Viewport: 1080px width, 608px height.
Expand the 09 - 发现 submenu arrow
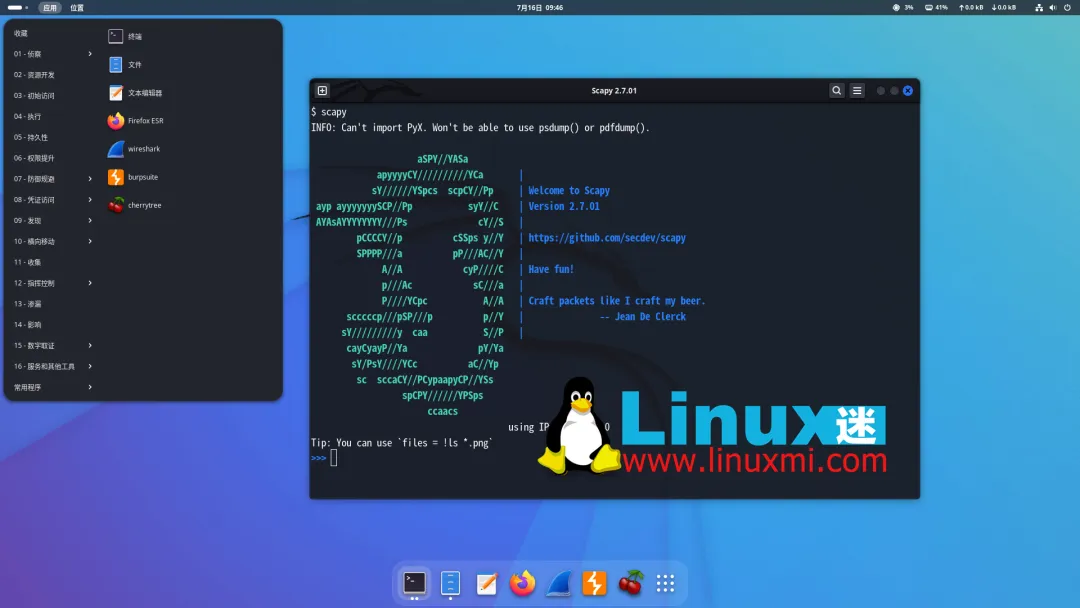point(90,220)
